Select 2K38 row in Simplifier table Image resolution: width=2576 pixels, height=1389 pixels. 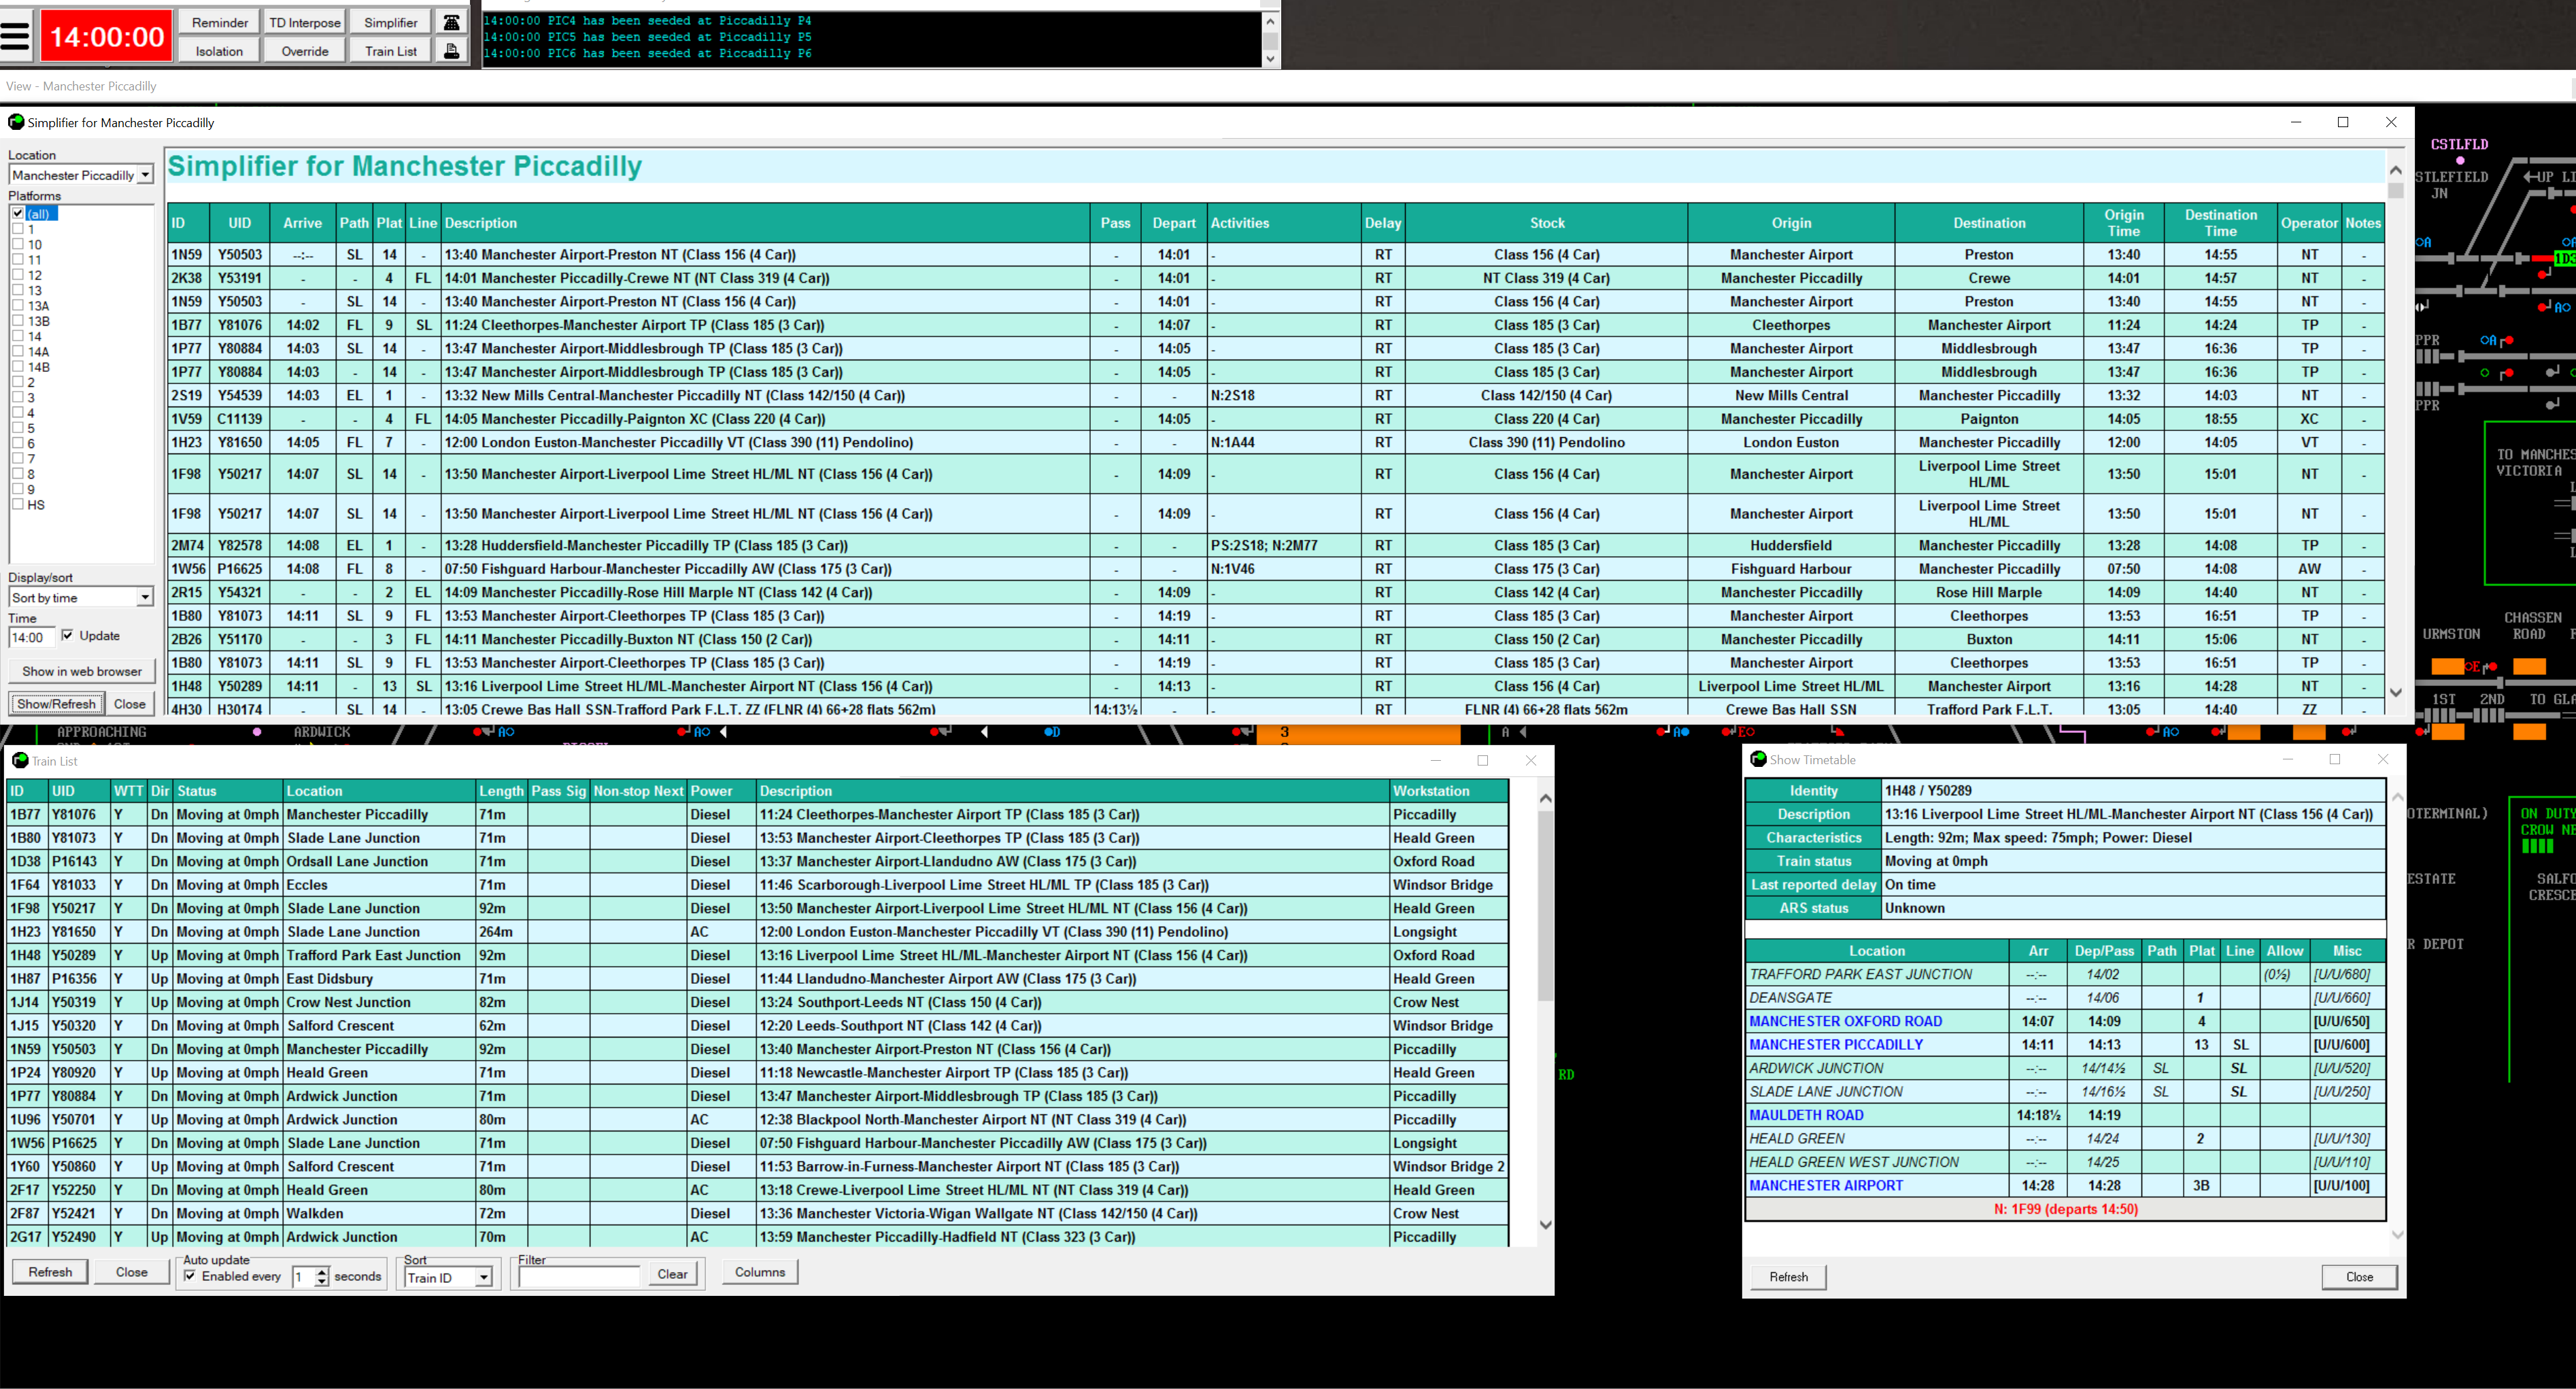pos(1276,278)
